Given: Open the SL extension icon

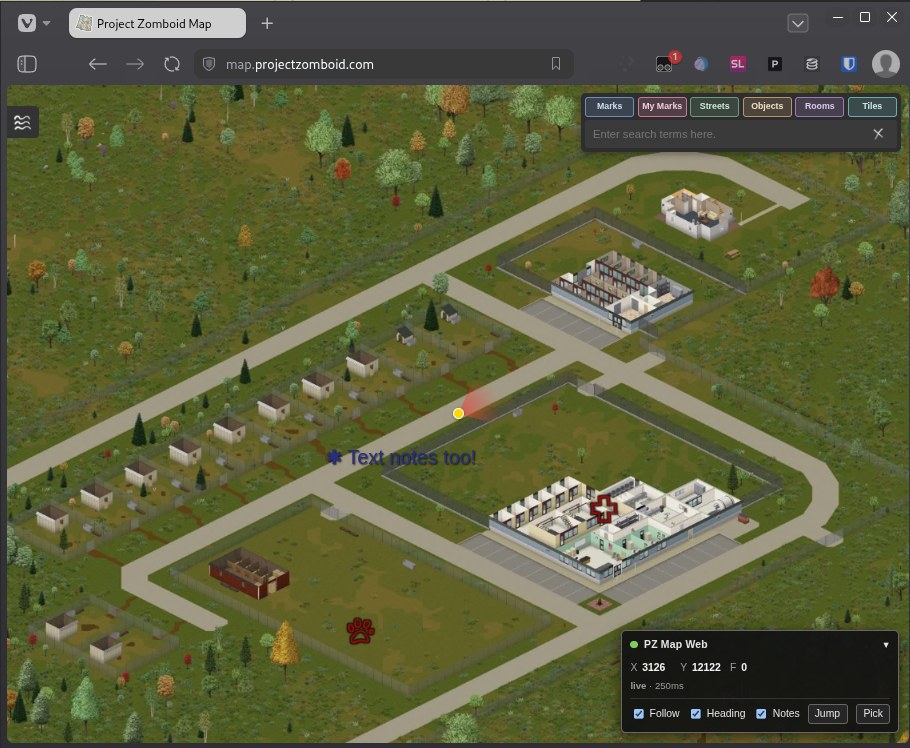Looking at the screenshot, I should tap(737, 64).
